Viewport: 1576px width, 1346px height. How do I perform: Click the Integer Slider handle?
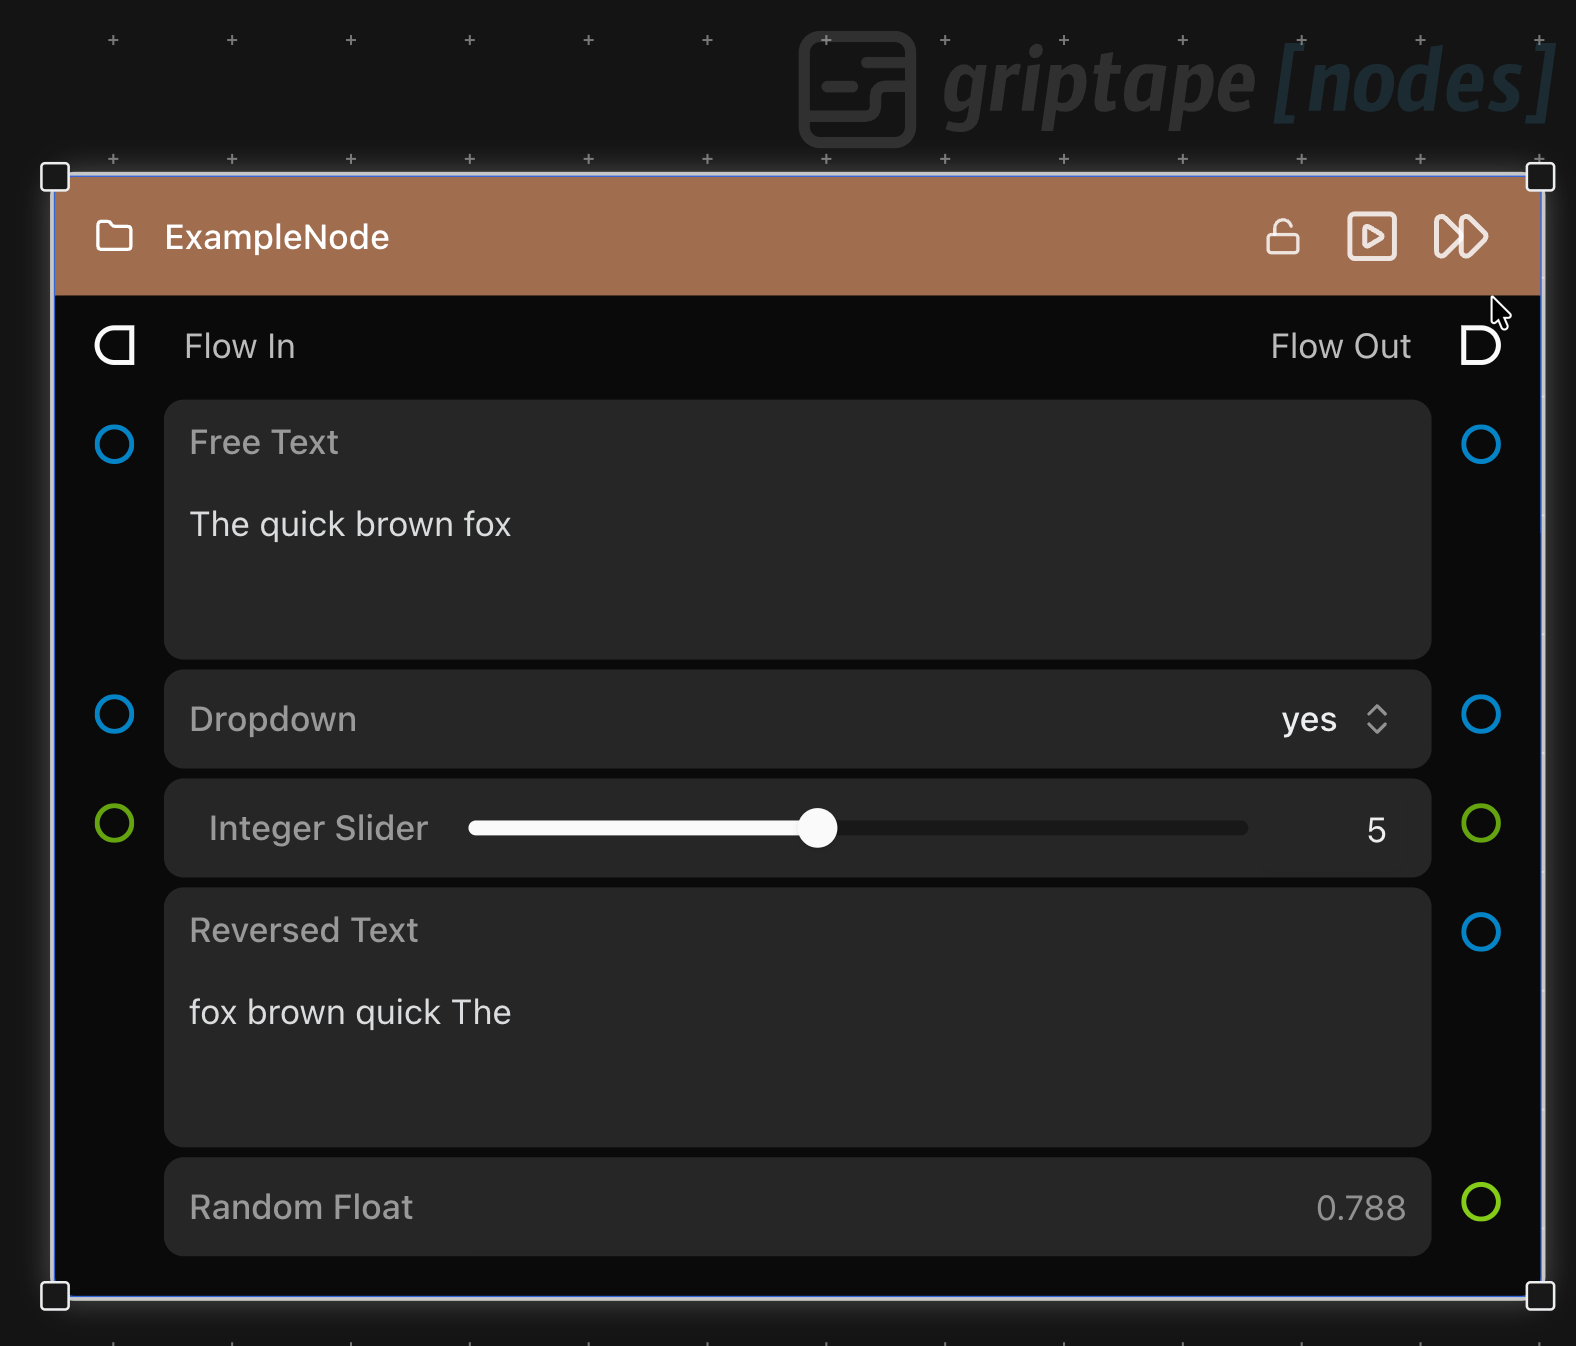coord(818,828)
